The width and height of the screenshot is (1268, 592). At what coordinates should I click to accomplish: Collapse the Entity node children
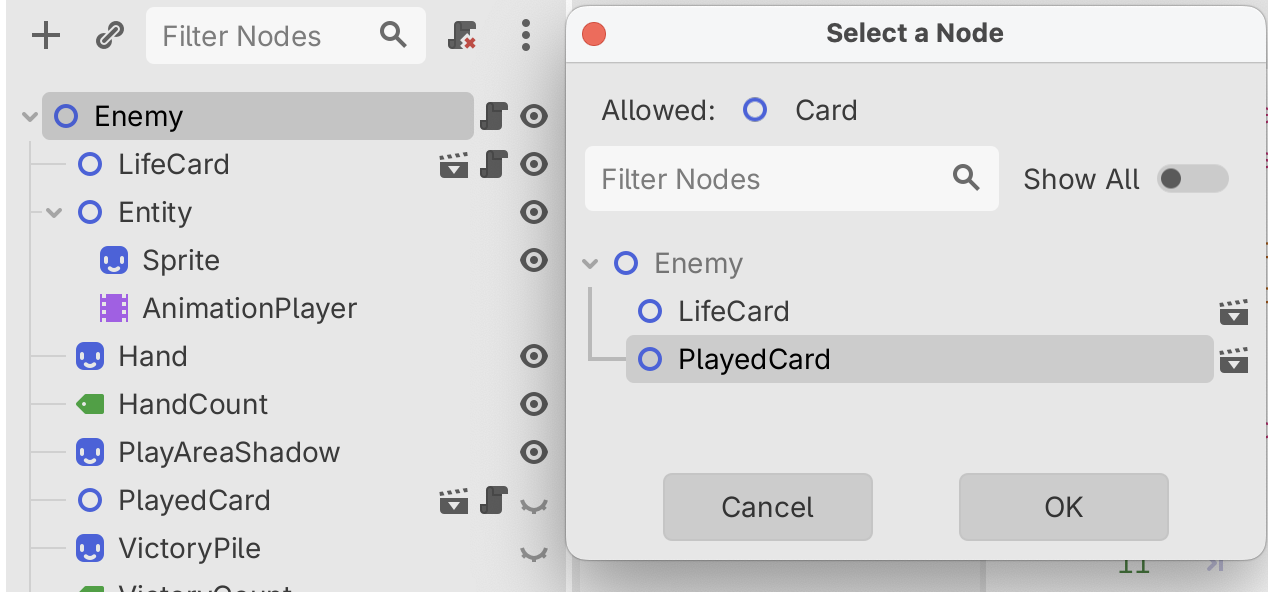(x=53, y=213)
